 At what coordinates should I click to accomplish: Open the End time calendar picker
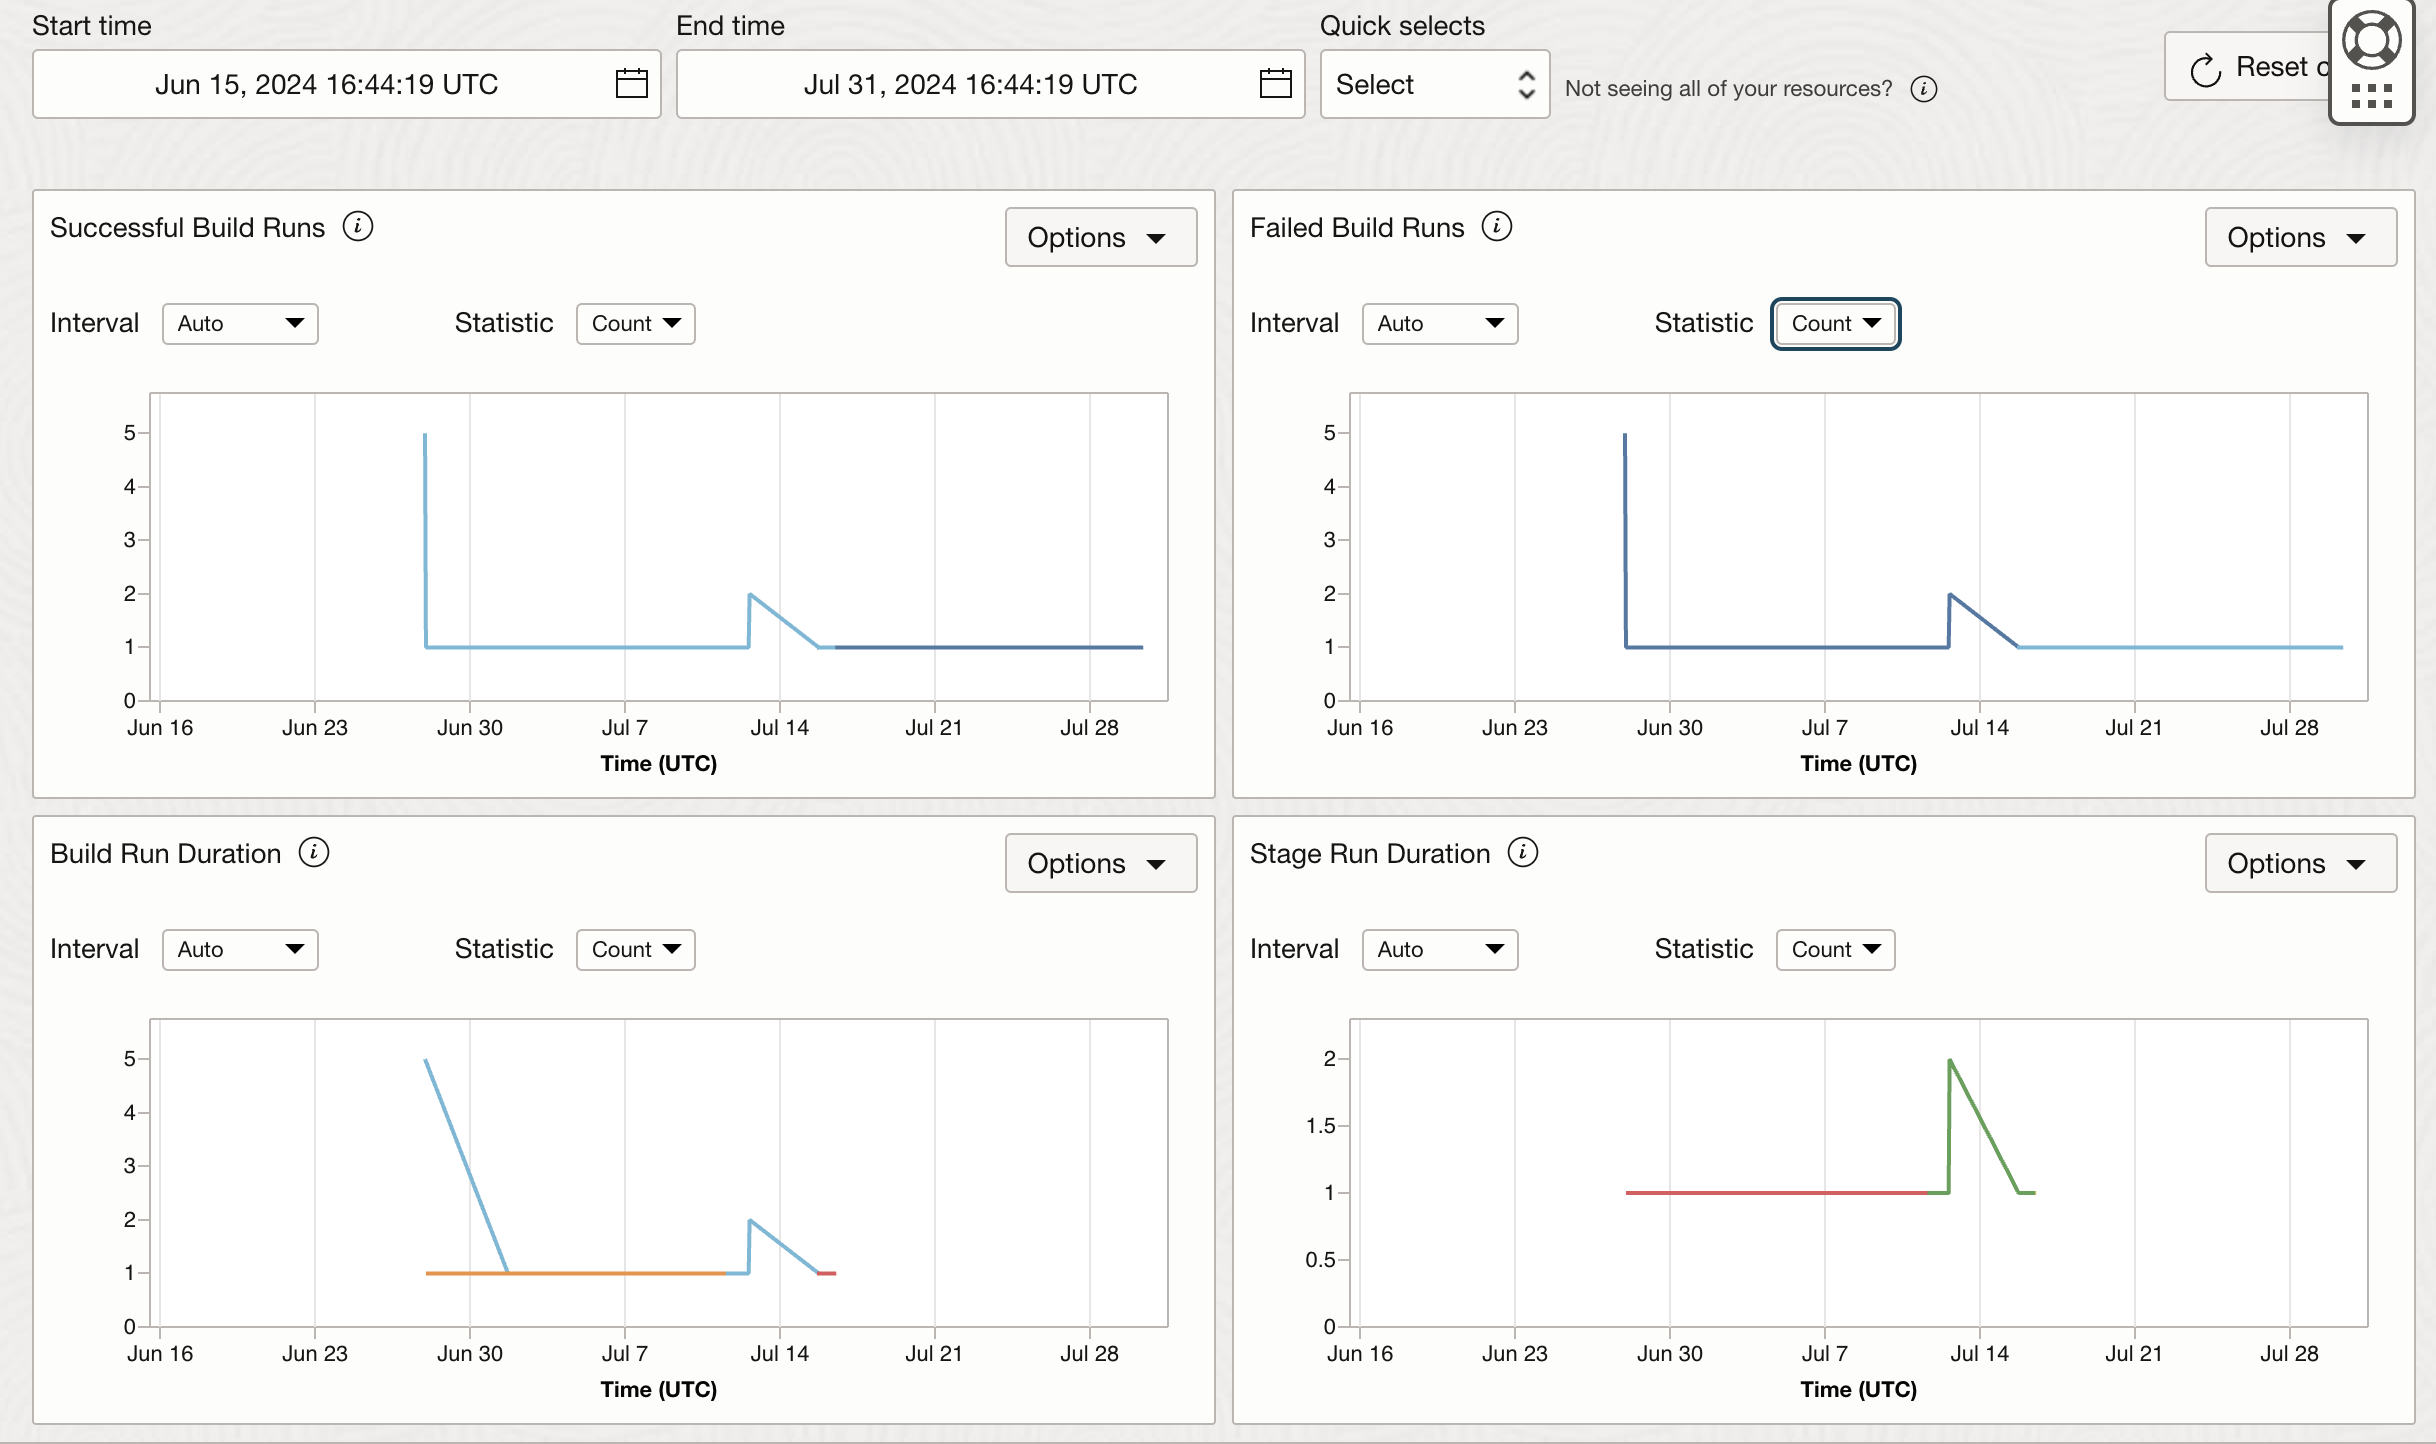(x=1274, y=84)
